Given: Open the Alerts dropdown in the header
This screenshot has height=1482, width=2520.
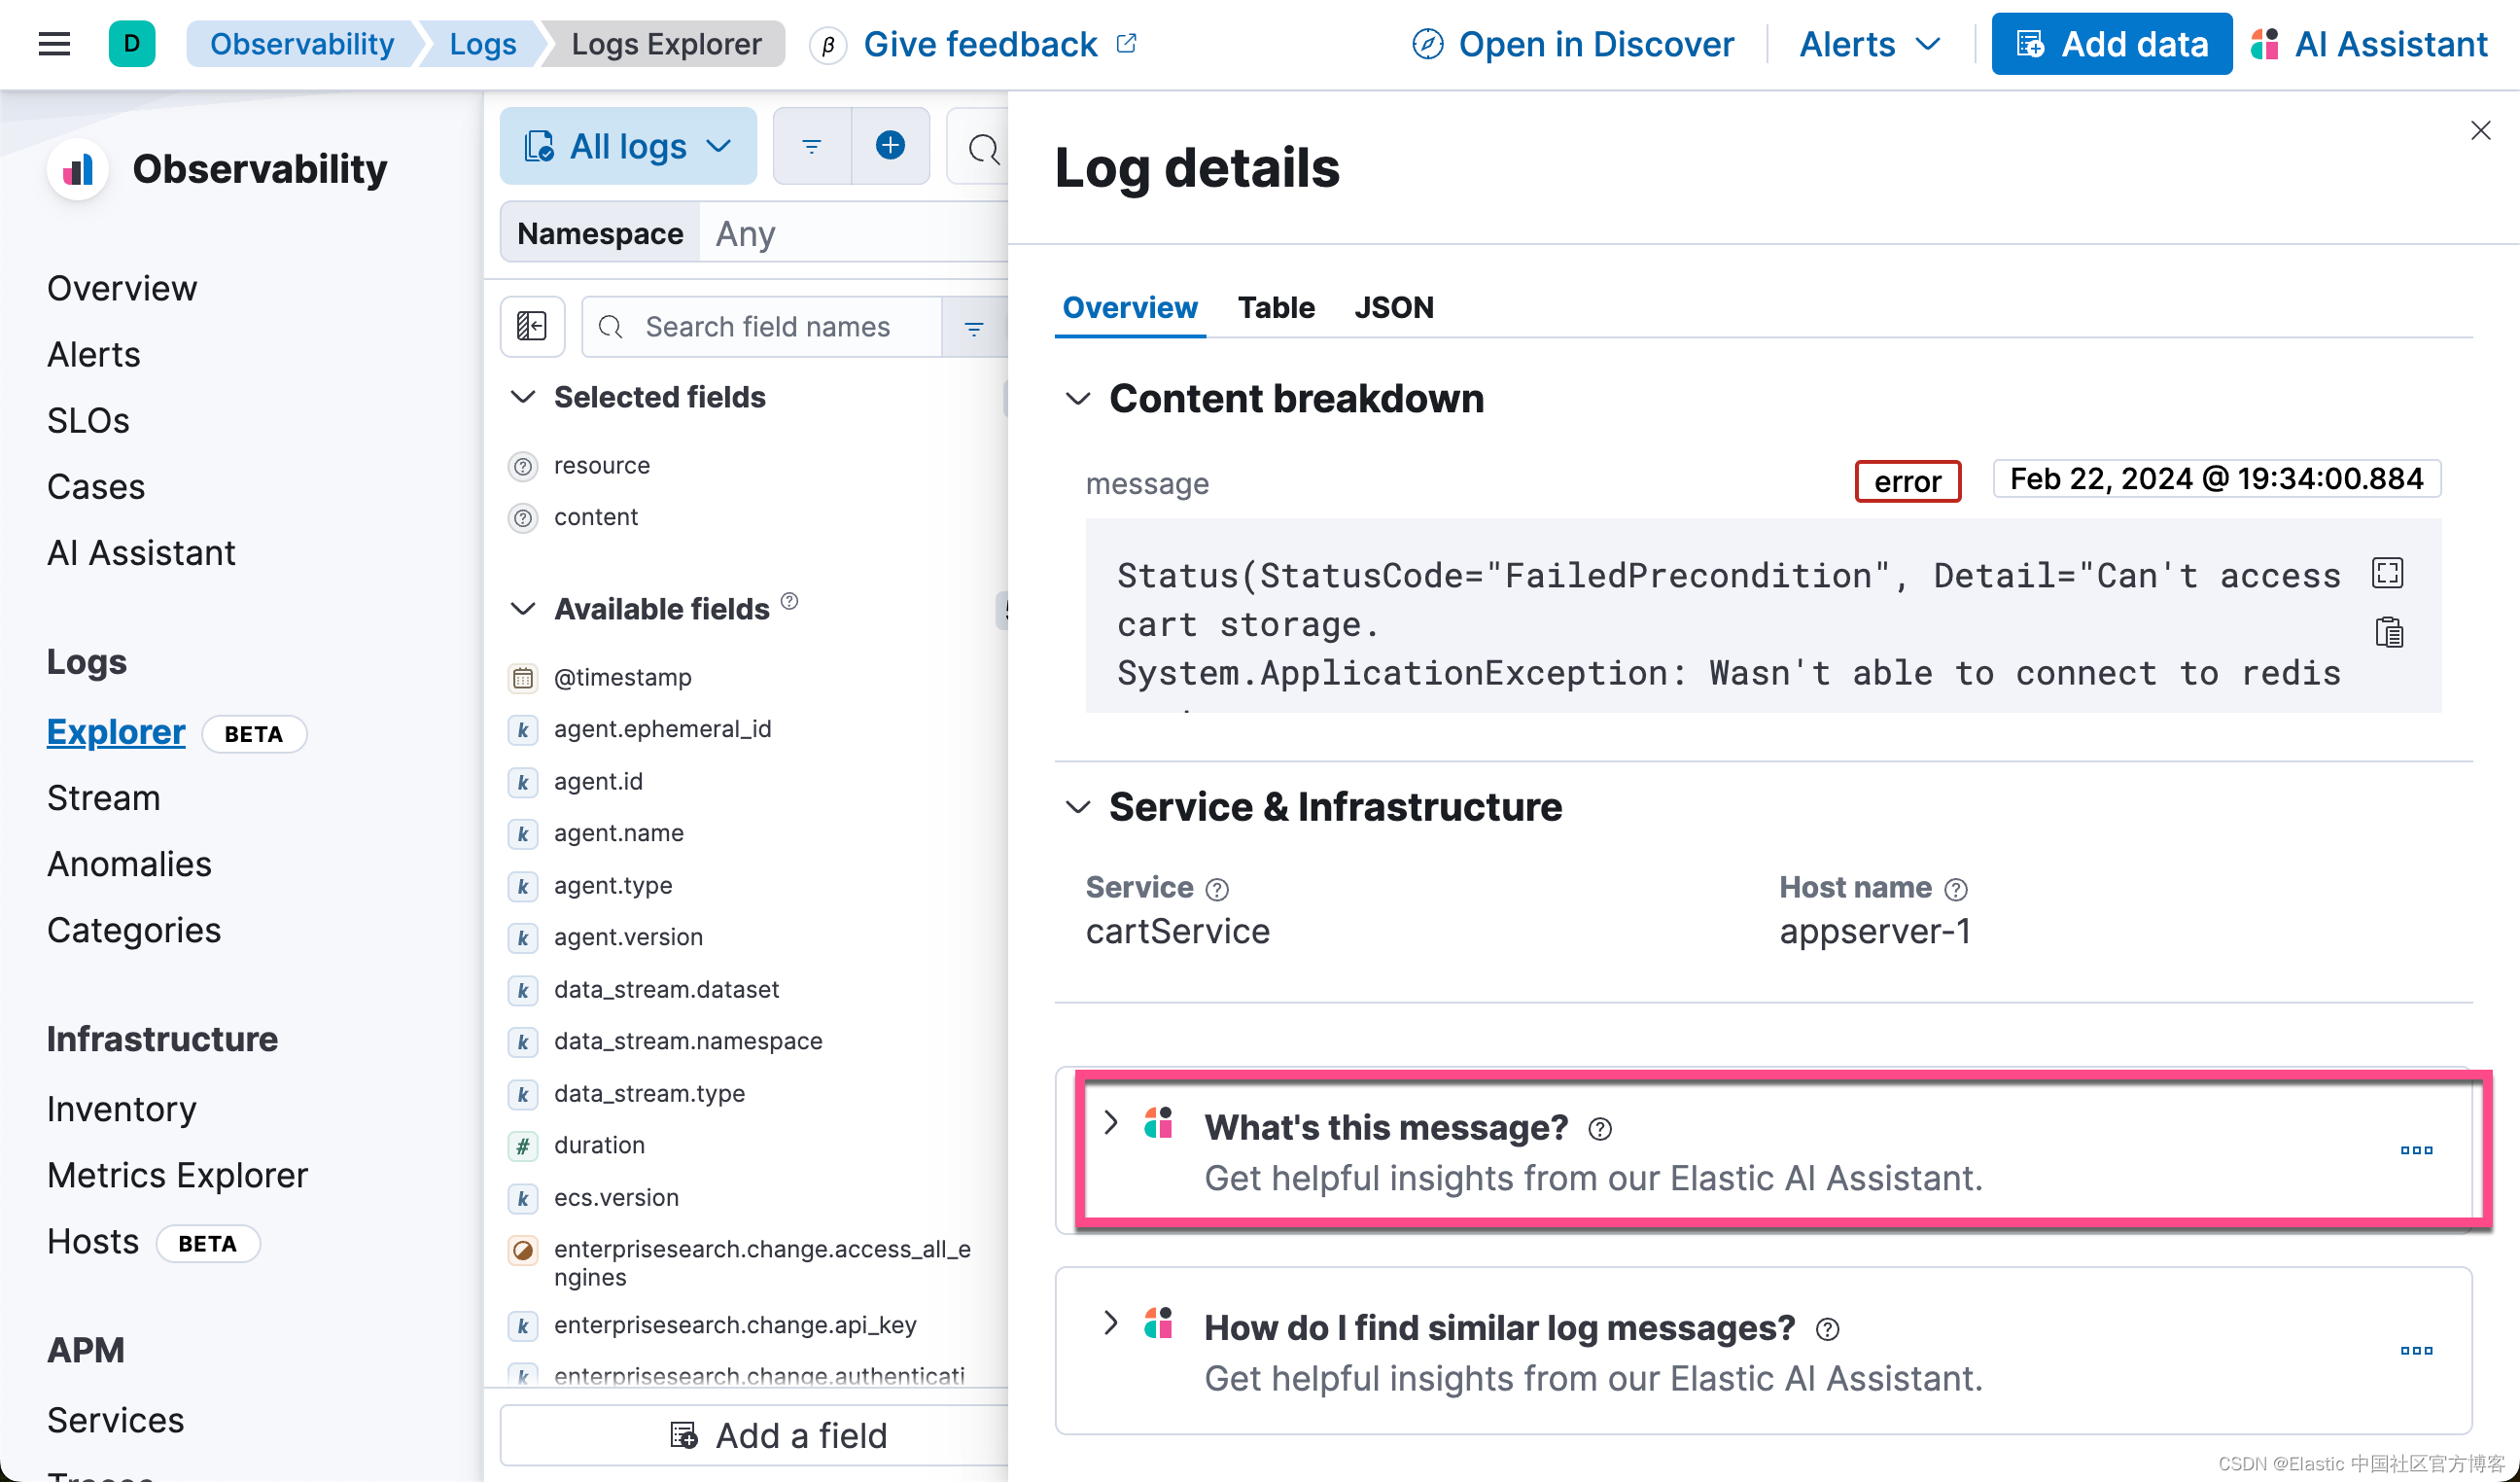Looking at the screenshot, I should (1869, 43).
